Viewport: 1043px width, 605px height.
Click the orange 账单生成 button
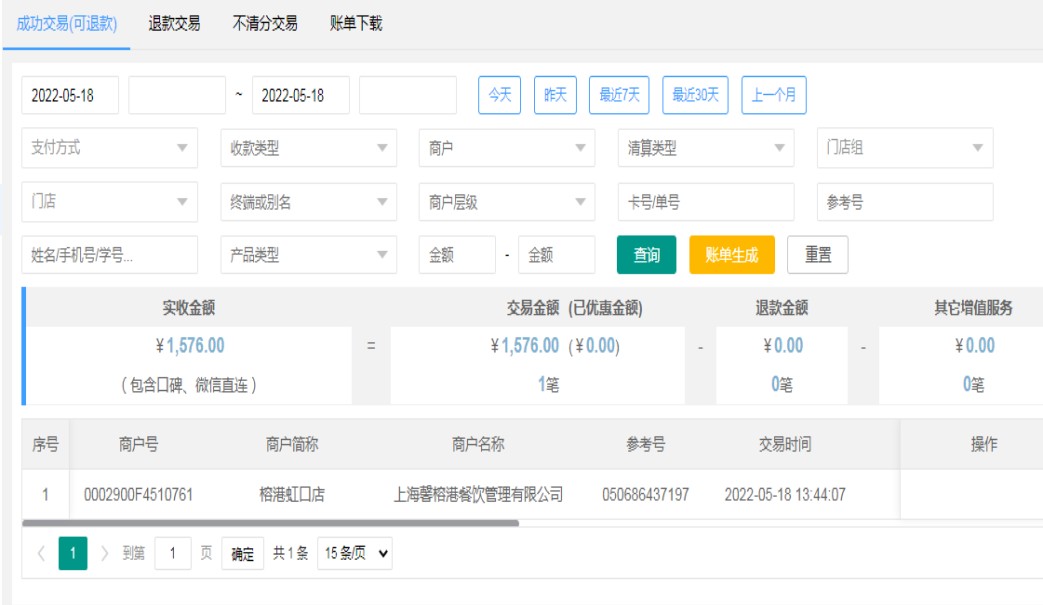pos(731,255)
